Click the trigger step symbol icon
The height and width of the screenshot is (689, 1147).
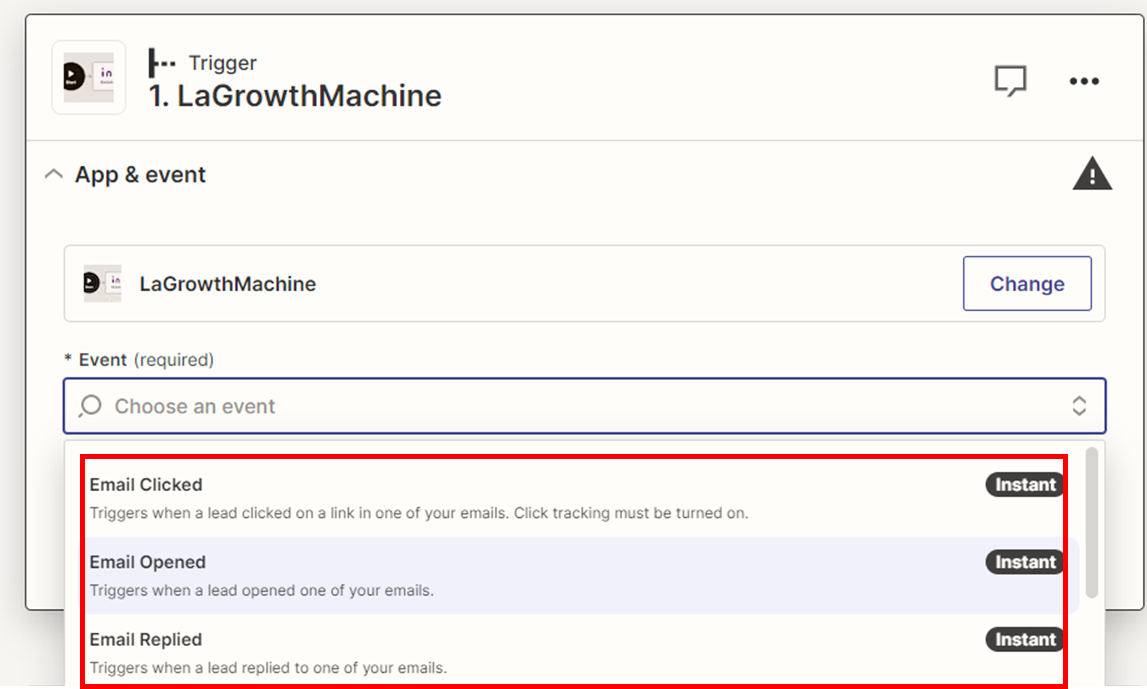pos(162,63)
